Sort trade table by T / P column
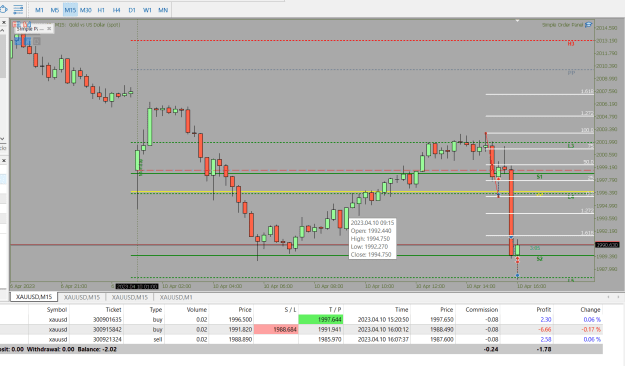 pyautogui.click(x=335, y=309)
